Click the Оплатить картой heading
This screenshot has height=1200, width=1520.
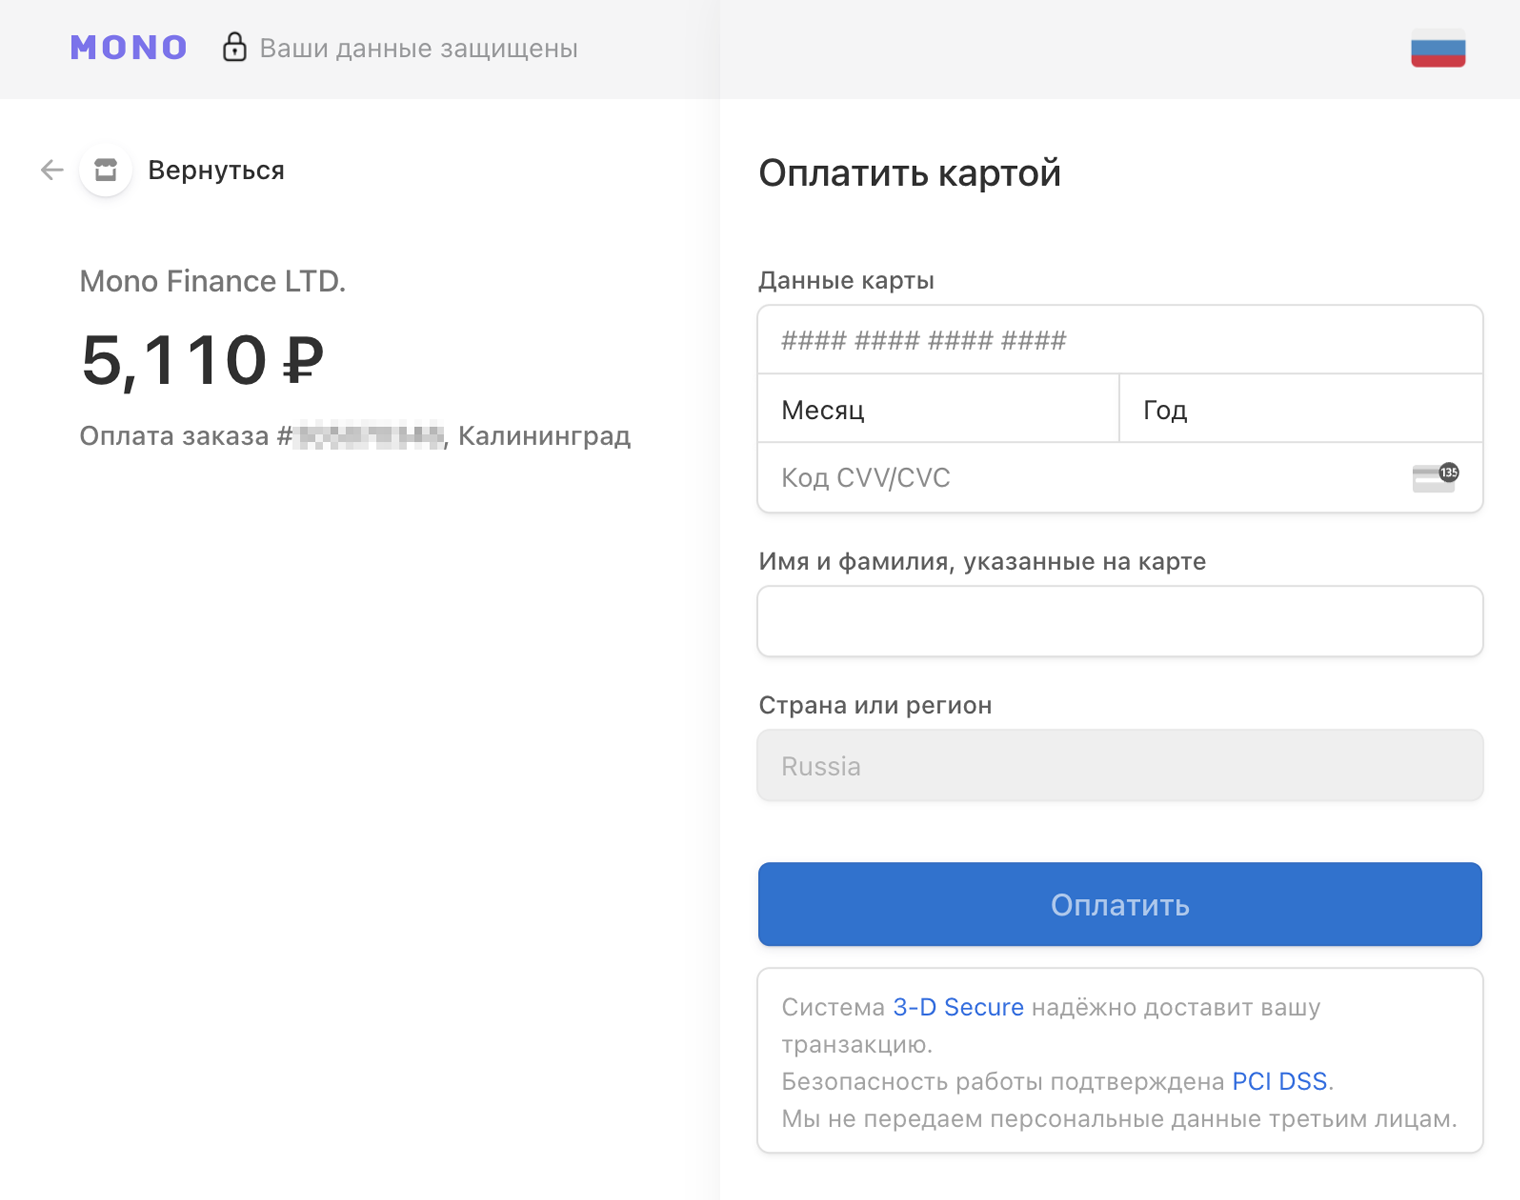pyautogui.click(x=909, y=173)
